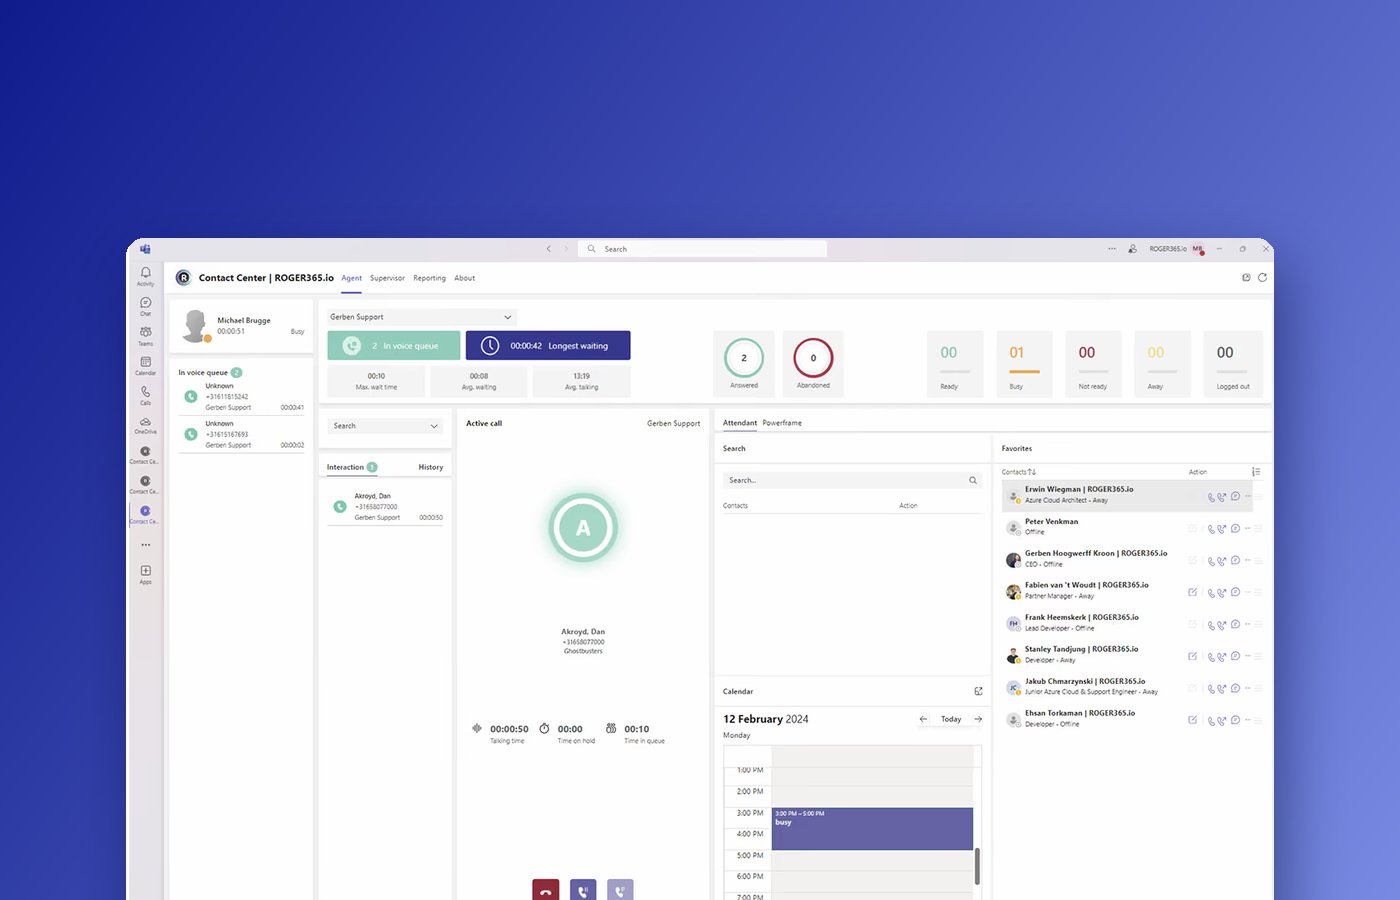Click the Attendant contact search field
This screenshot has width=1400, height=900.
click(852, 480)
